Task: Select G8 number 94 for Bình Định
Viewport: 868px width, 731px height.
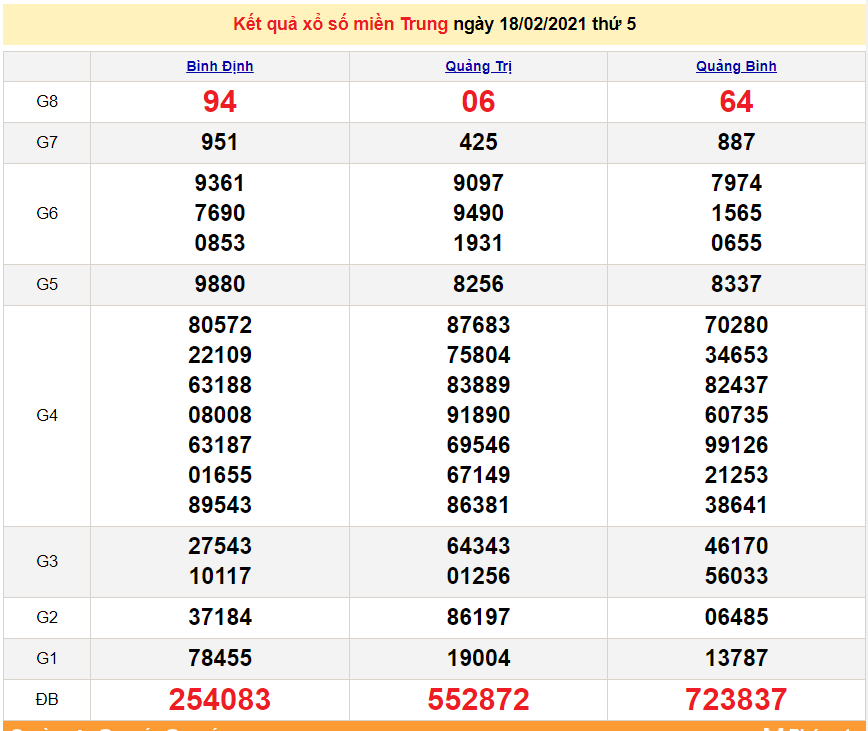Action: pos(220,102)
